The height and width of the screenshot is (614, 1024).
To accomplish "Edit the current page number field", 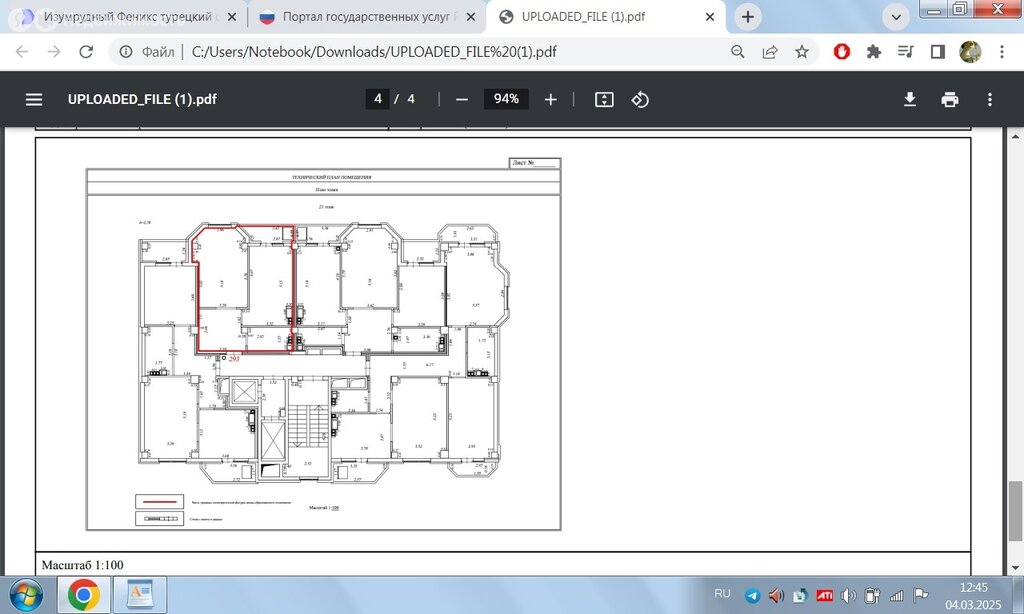I will (377, 99).
